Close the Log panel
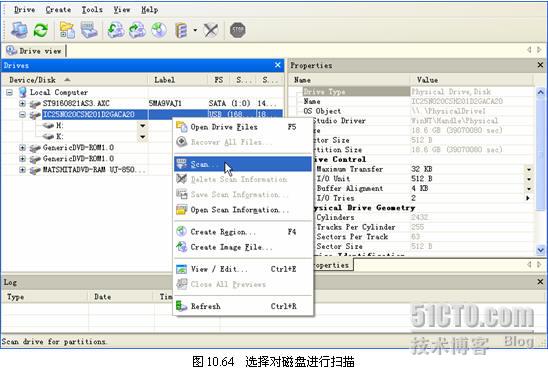 coord(540,282)
